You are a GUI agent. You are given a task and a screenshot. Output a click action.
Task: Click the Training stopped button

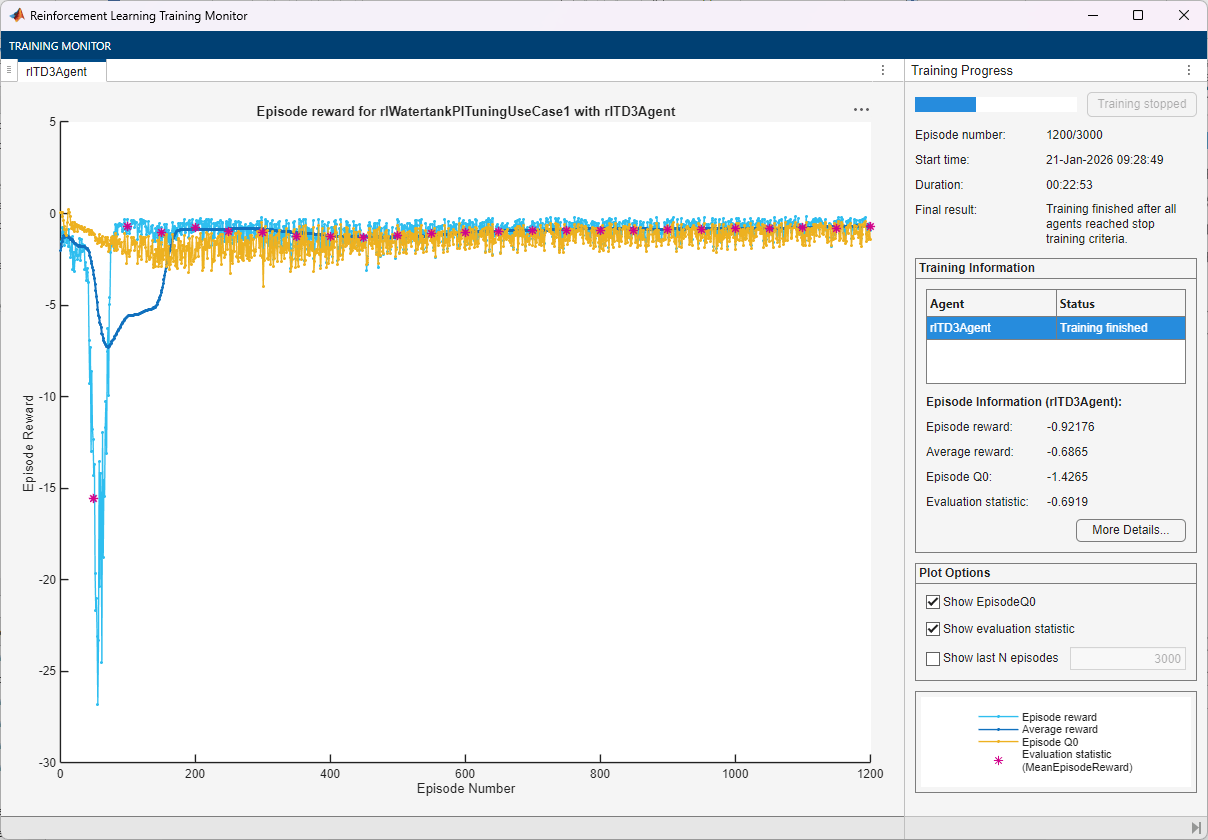click(1141, 104)
